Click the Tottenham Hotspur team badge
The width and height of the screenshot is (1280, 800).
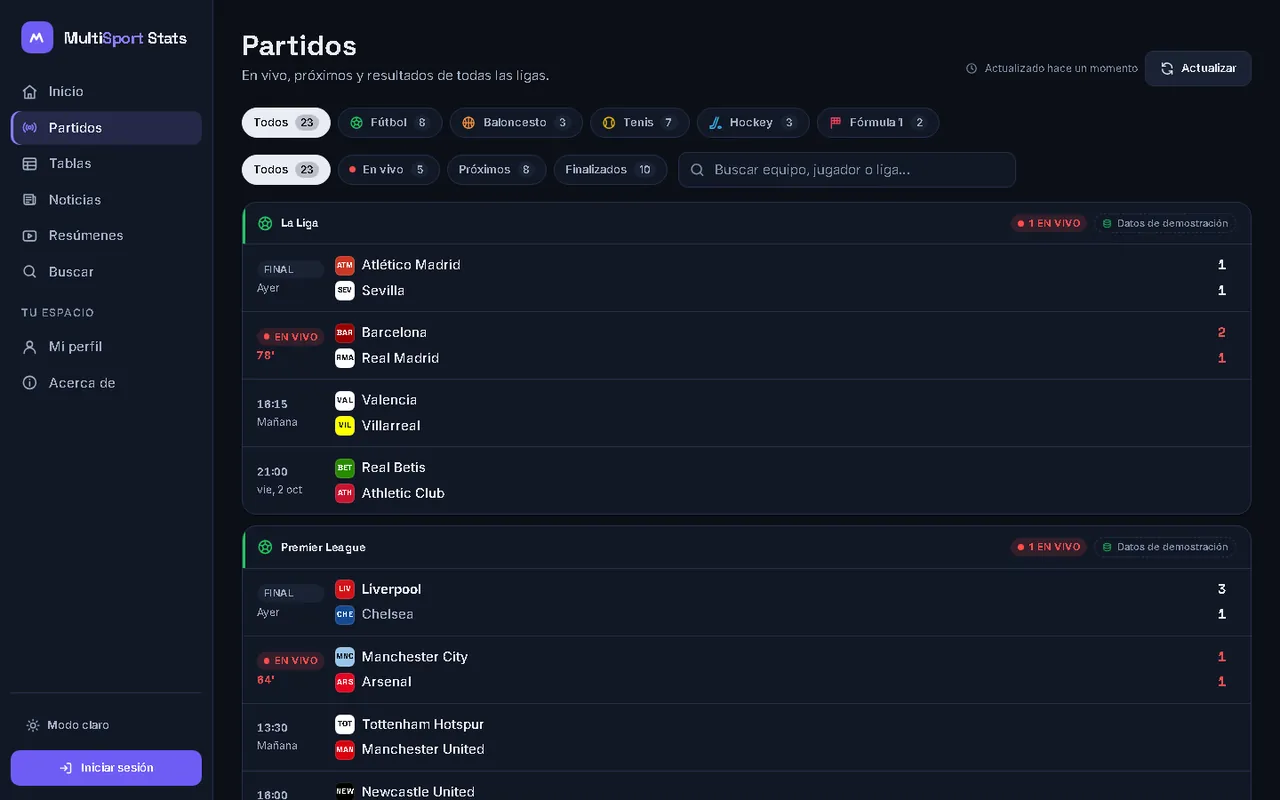tap(345, 724)
